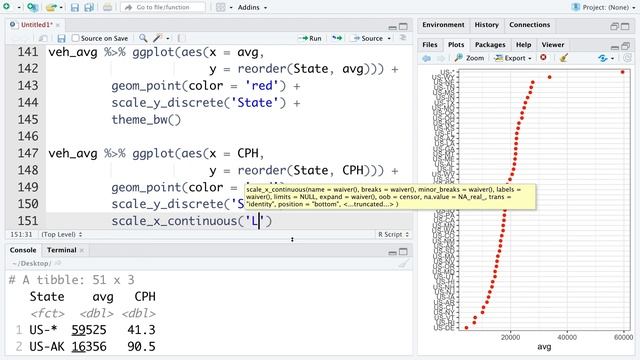Click the Save All documents icon
Viewport: 640px width, 360px height.
click(x=89, y=7)
